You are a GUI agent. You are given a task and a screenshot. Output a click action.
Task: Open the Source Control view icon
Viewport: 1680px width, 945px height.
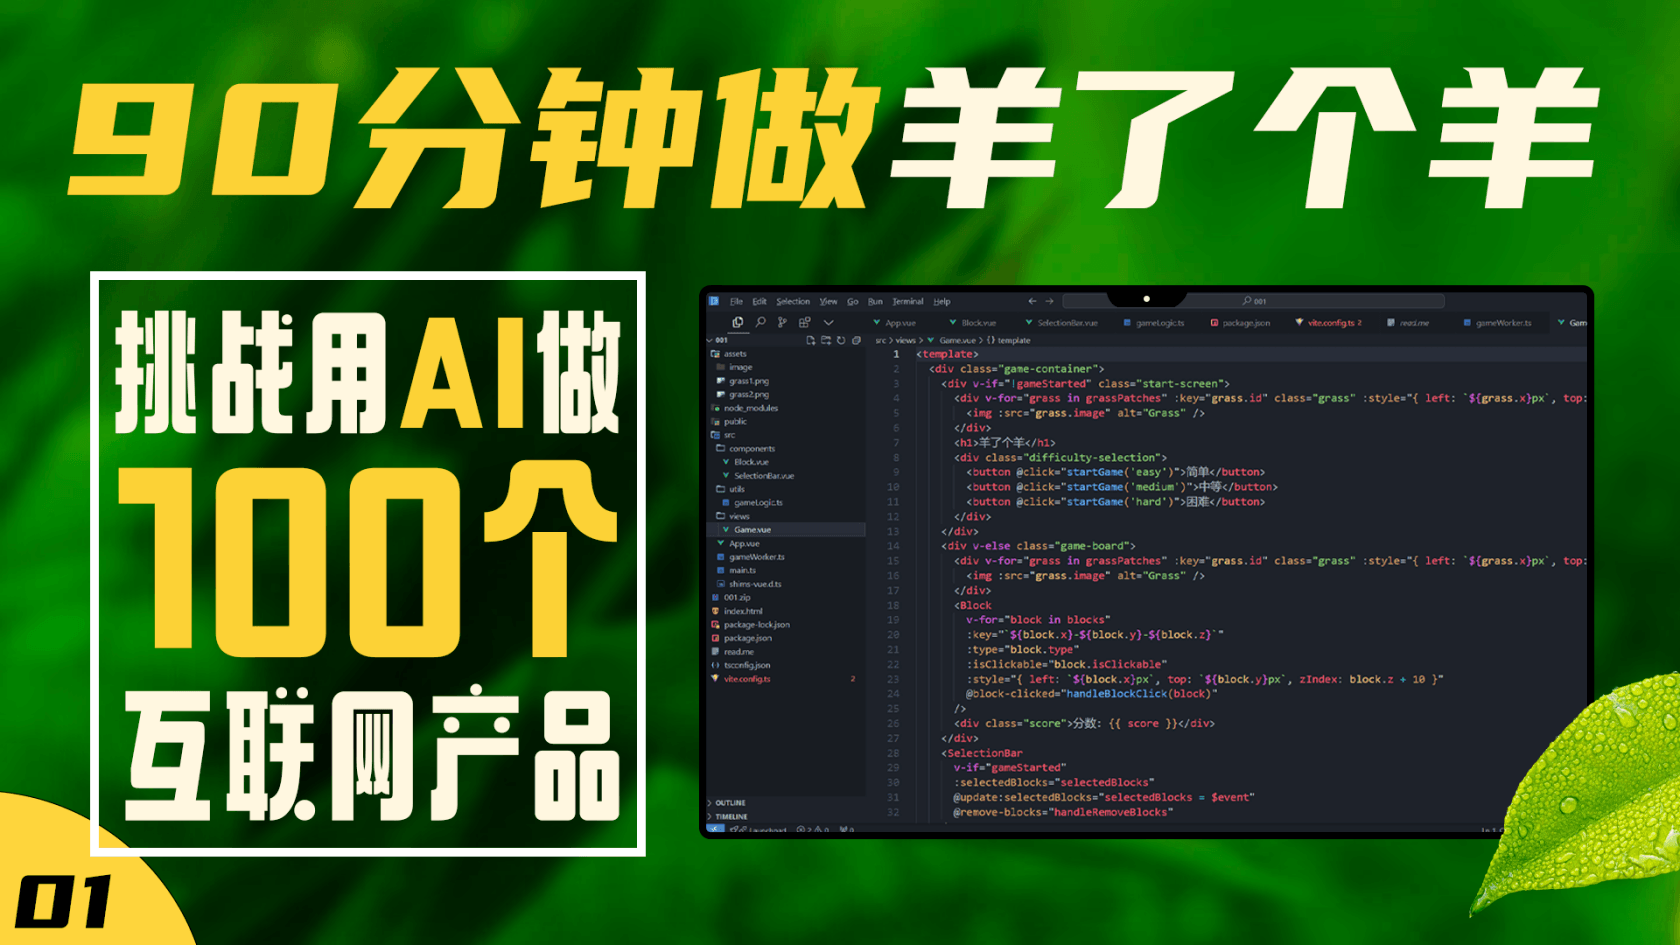click(782, 322)
